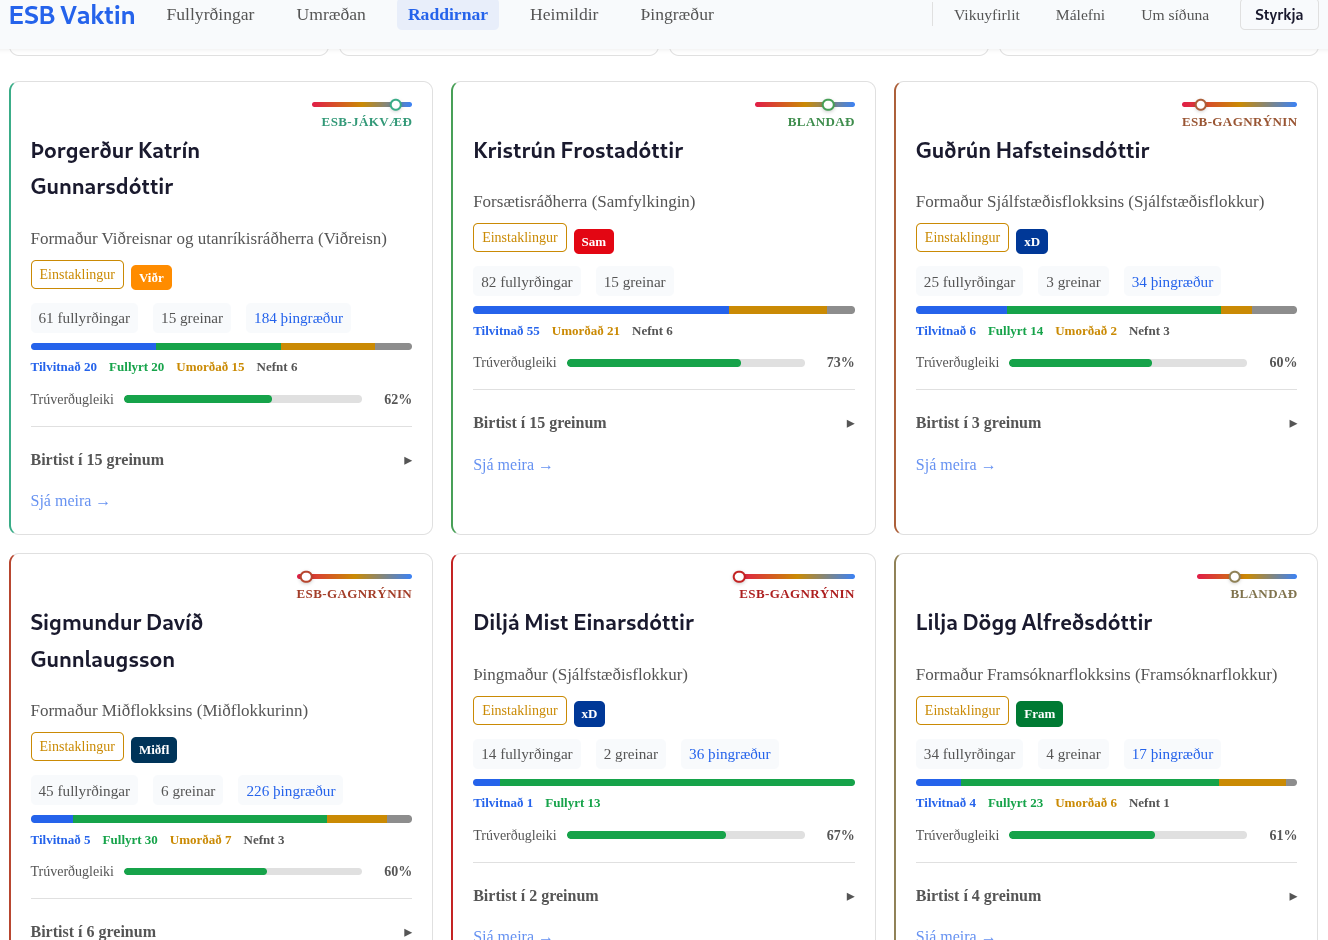Image resolution: width=1328 pixels, height=940 pixels.
Task: Expand 'Birtist í 15 greinum' under Kristrún Frostadóttir
Action: click(663, 423)
